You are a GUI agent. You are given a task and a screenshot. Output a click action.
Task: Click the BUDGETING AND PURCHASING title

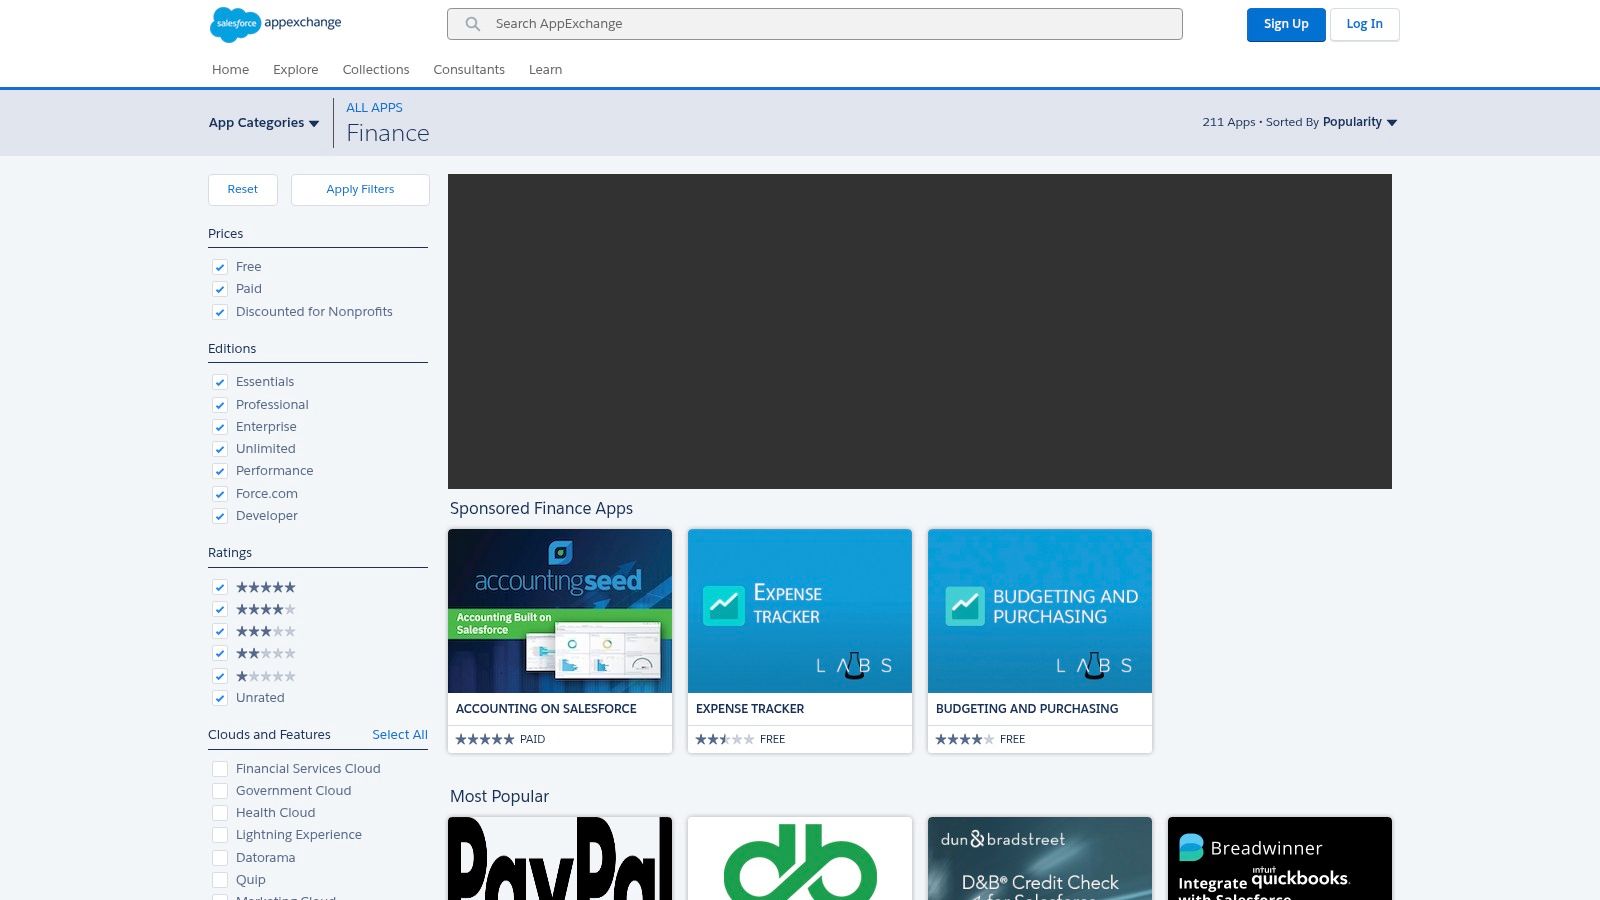click(1027, 709)
